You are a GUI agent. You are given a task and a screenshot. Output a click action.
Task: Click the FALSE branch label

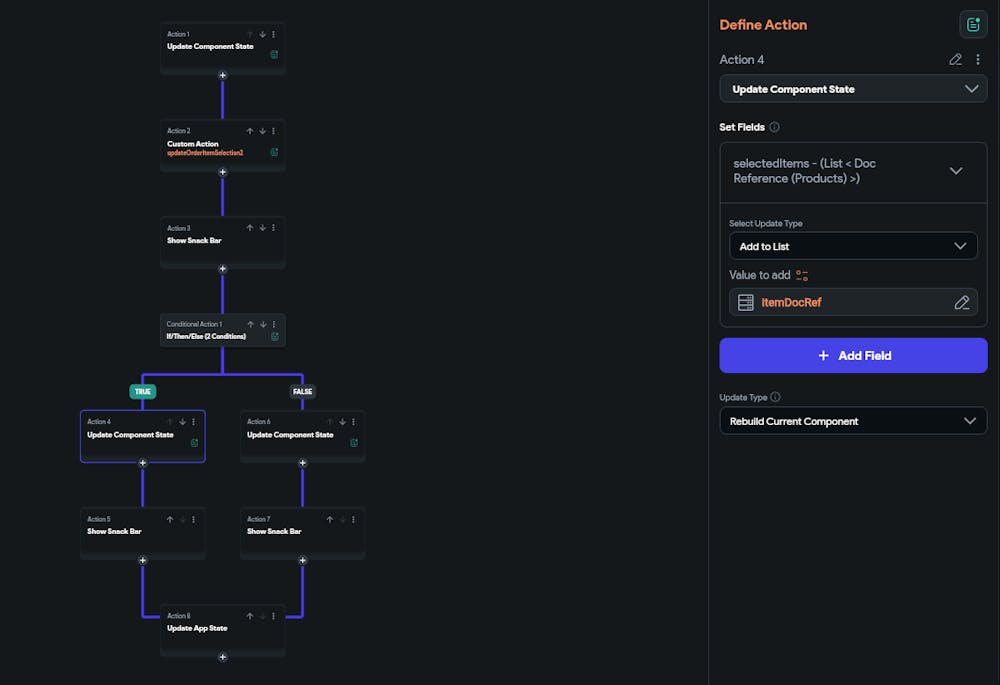tap(302, 391)
